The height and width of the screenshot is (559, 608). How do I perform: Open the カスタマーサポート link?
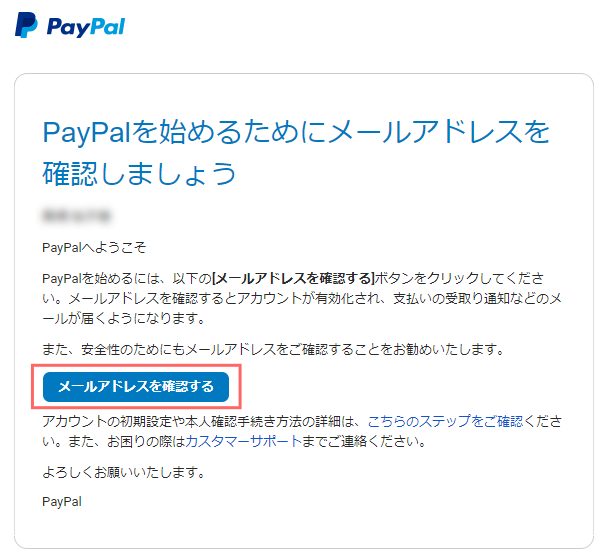coord(244,441)
